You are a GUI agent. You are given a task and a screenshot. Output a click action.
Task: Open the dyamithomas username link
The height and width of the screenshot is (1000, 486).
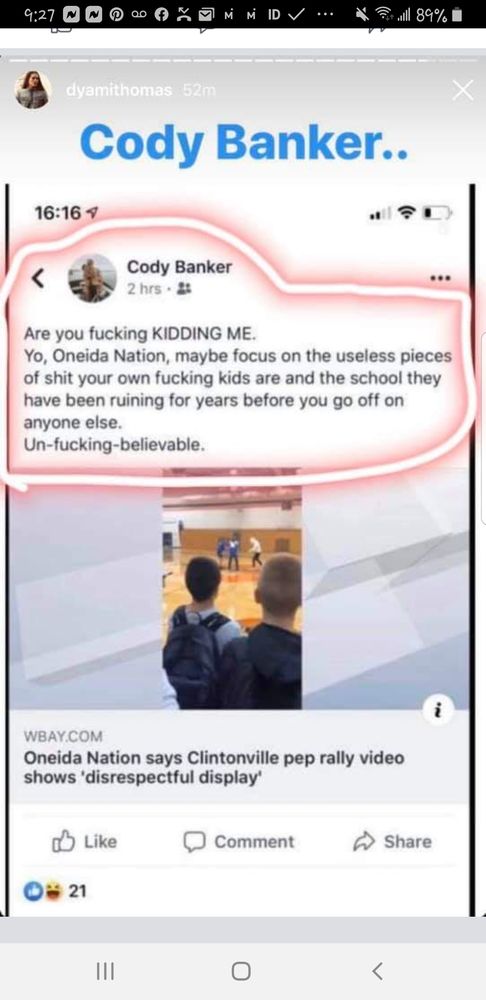click(x=119, y=91)
